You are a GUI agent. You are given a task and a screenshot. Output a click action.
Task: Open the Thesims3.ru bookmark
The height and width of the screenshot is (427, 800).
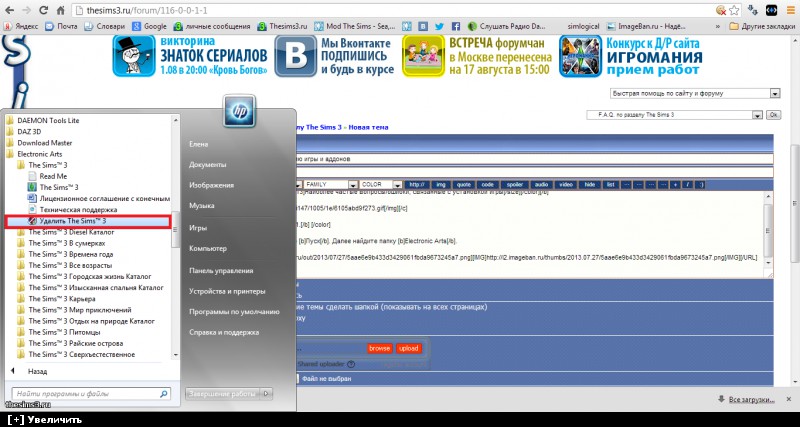pos(282,26)
